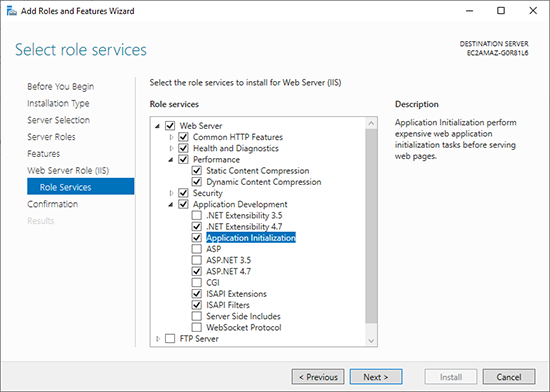The width and height of the screenshot is (550, 392).
Task: Expand the Security node
Action: click(x=171, y=193)
